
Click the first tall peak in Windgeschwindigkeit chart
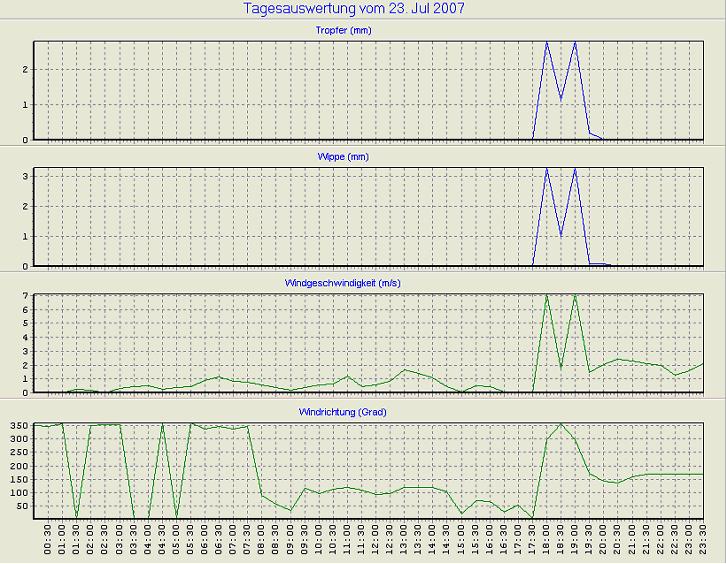(546, 296)
